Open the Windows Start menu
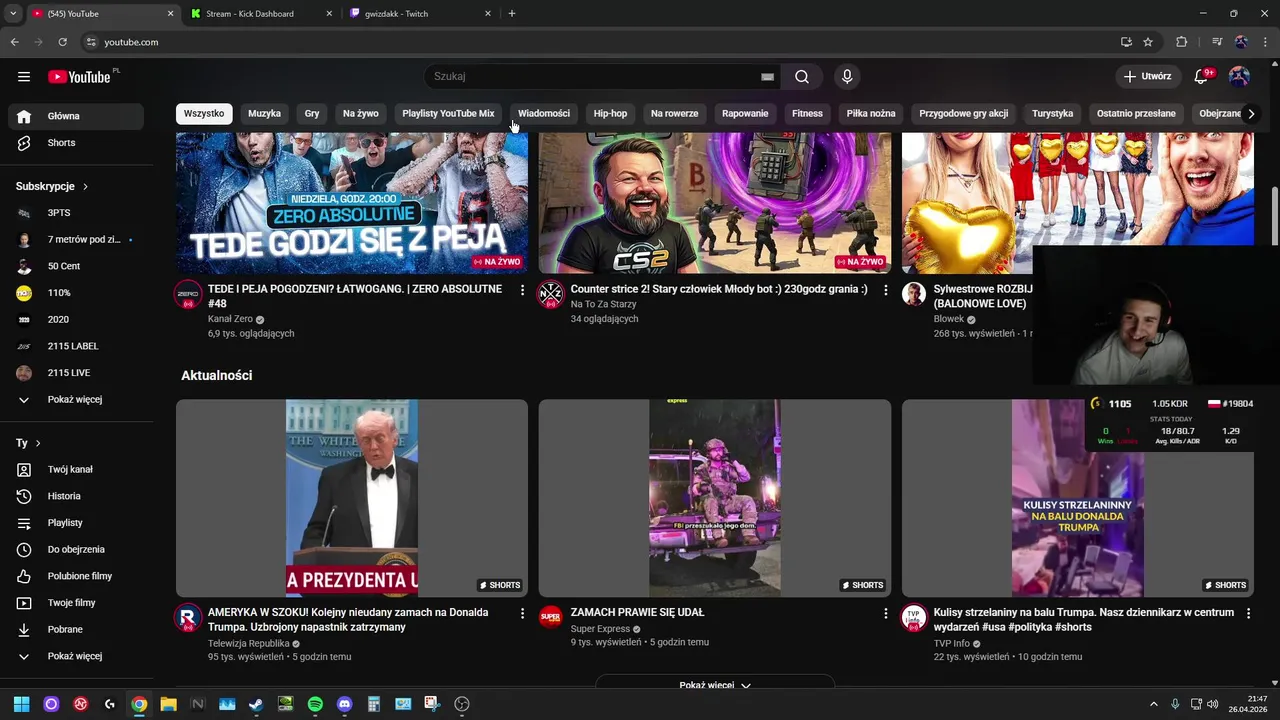Viewport: 1280px width, 720px height. [21, 704]
